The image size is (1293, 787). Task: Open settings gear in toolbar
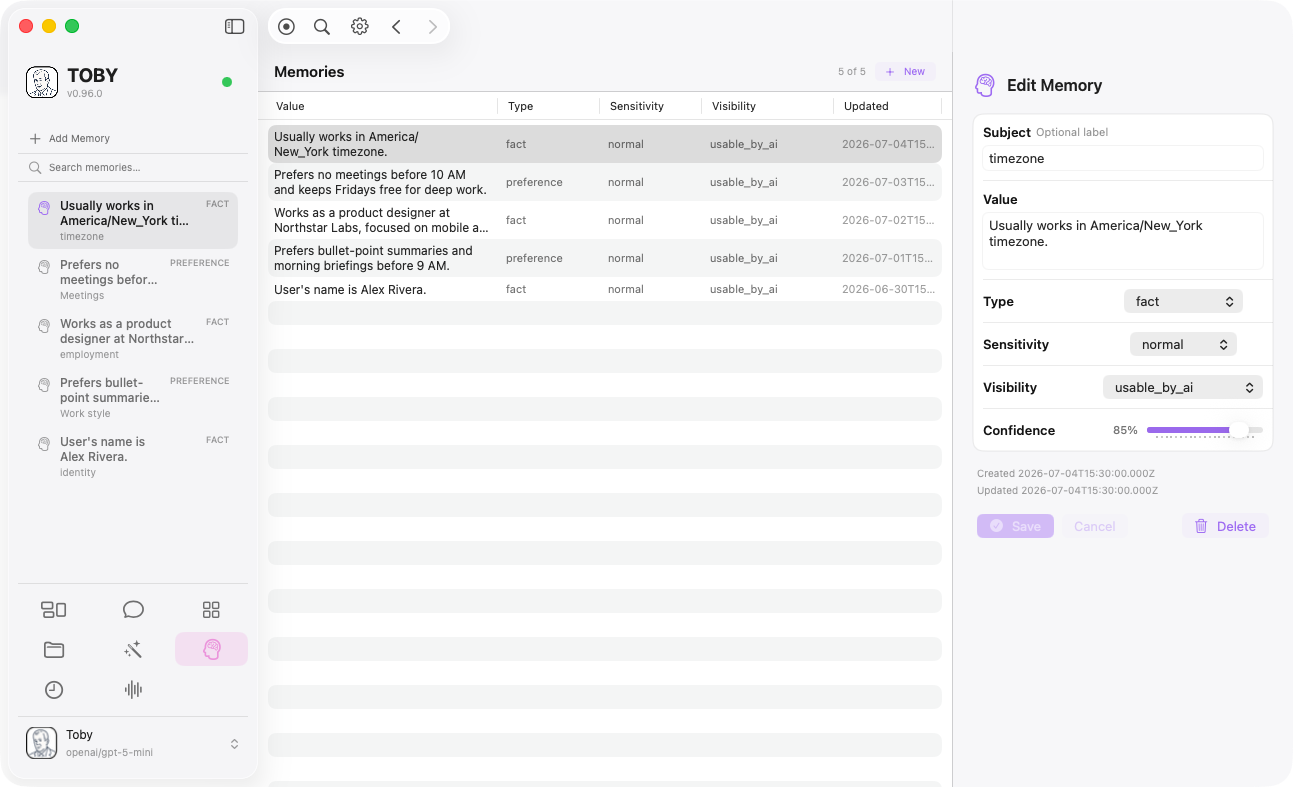(x=360, y=27)
